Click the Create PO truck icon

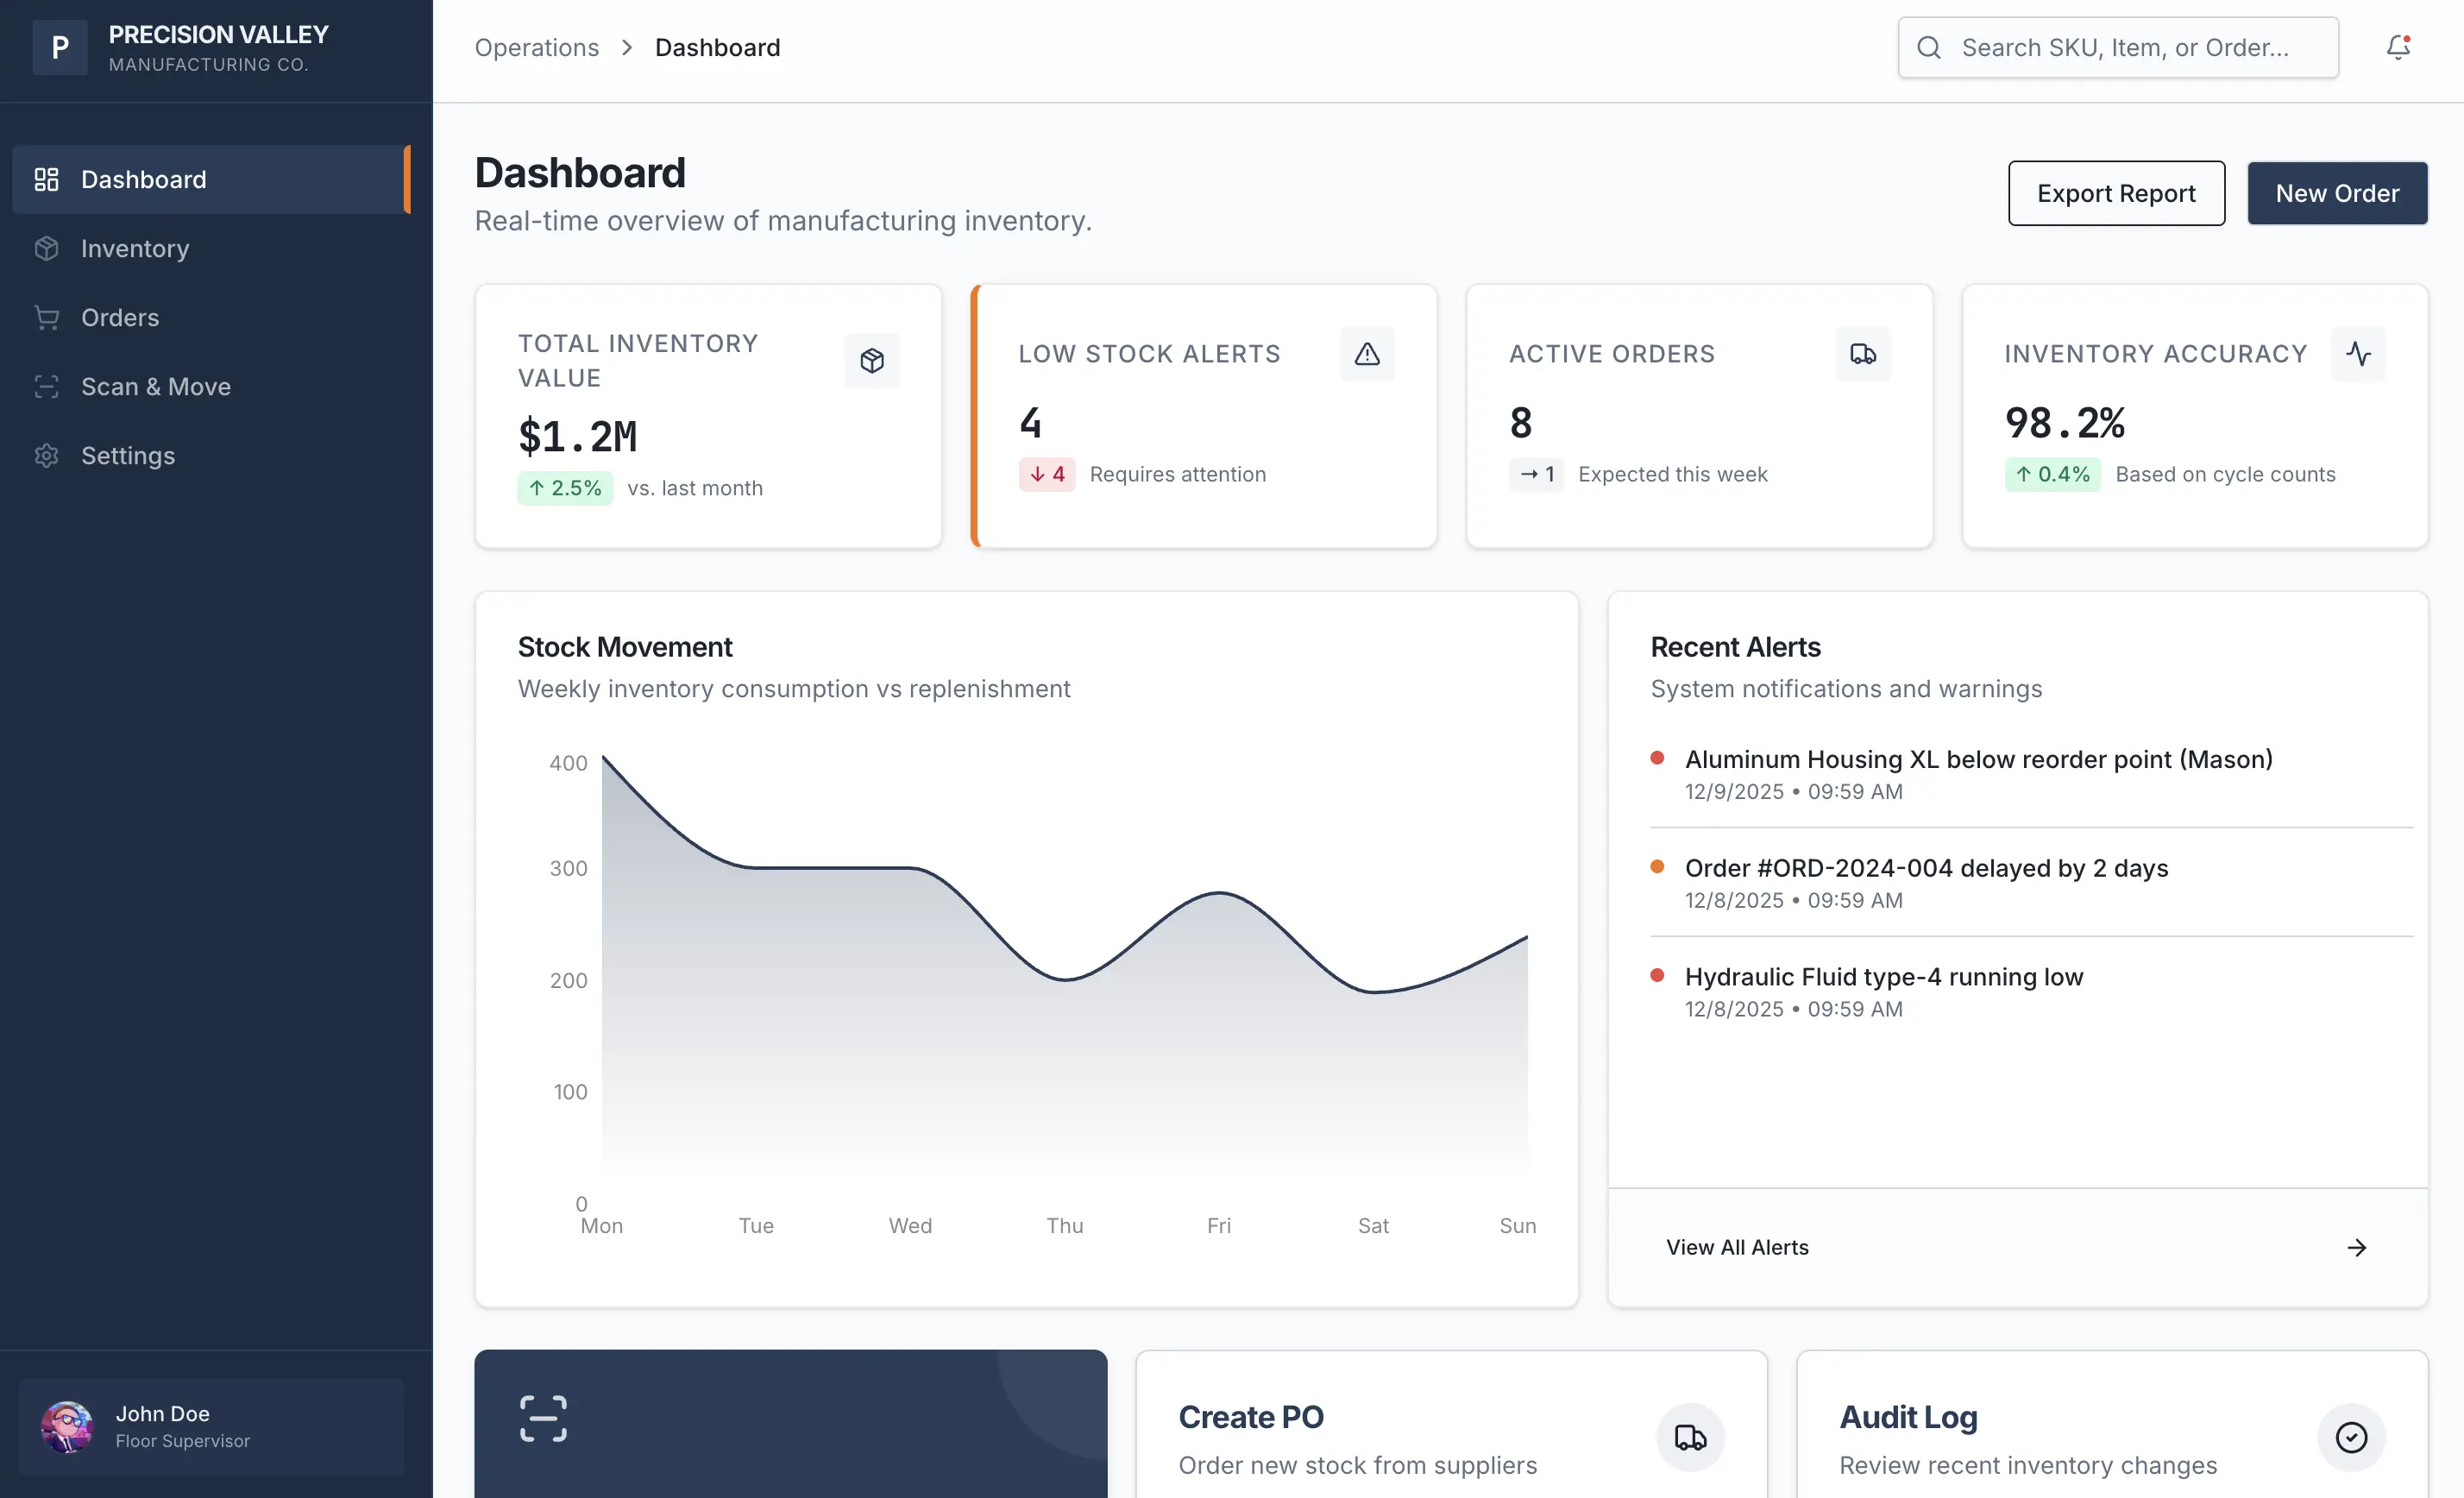click(x=1690, y=1437)
